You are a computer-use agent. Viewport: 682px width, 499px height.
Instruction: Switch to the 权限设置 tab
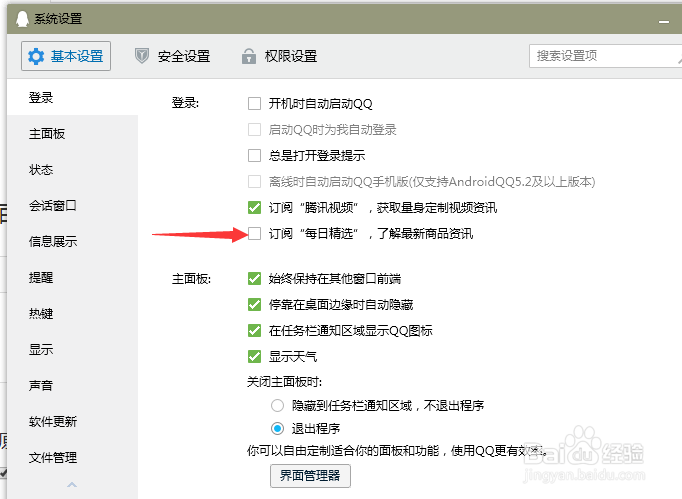point(280,56)
